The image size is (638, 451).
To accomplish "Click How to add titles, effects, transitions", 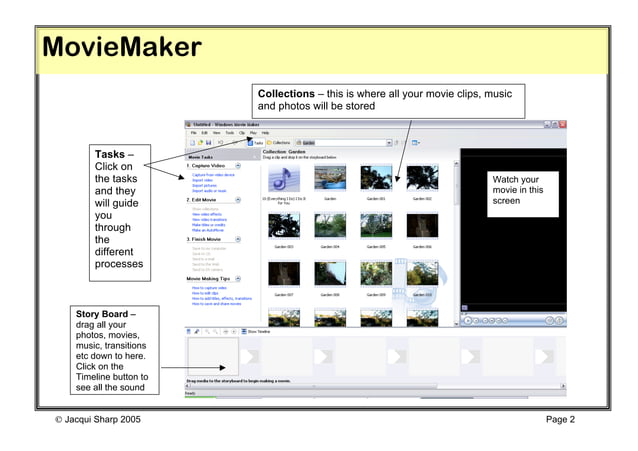I will coord(222,299).
